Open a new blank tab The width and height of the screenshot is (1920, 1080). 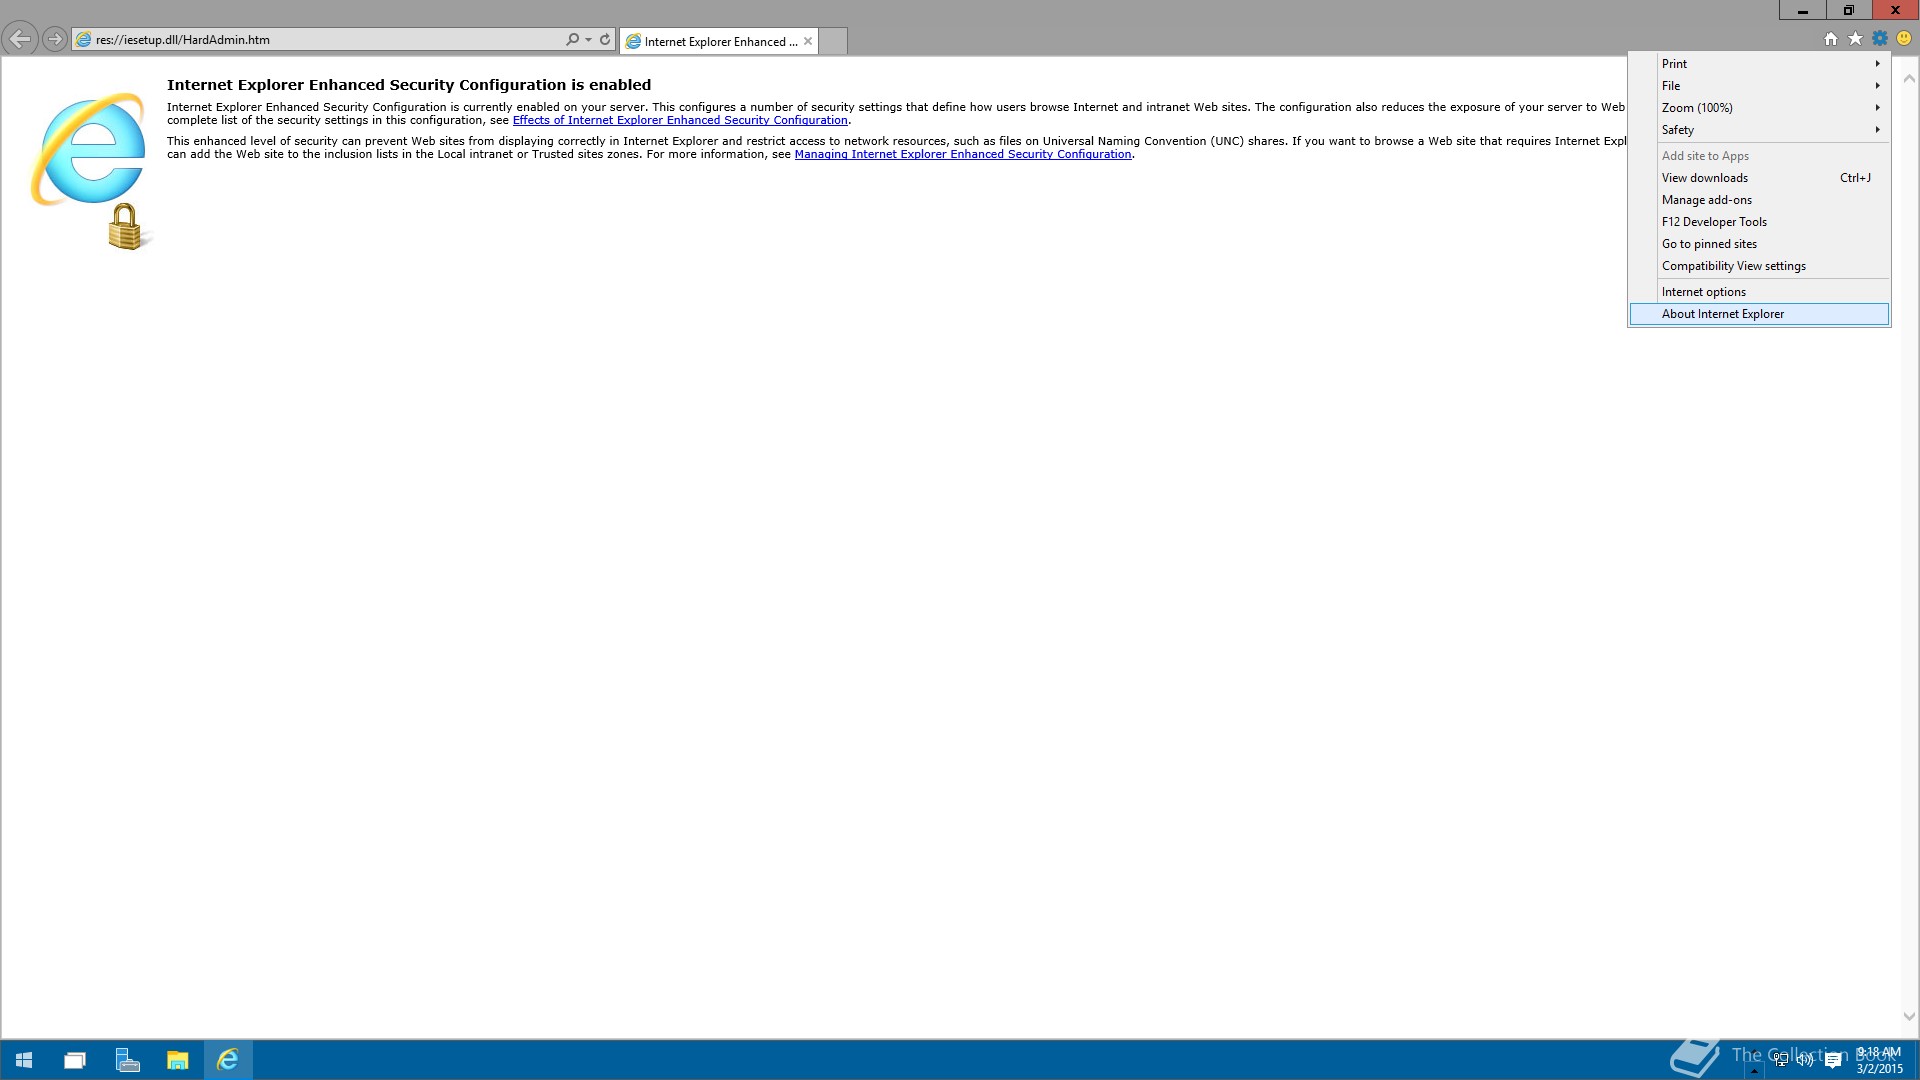[833, 41]
